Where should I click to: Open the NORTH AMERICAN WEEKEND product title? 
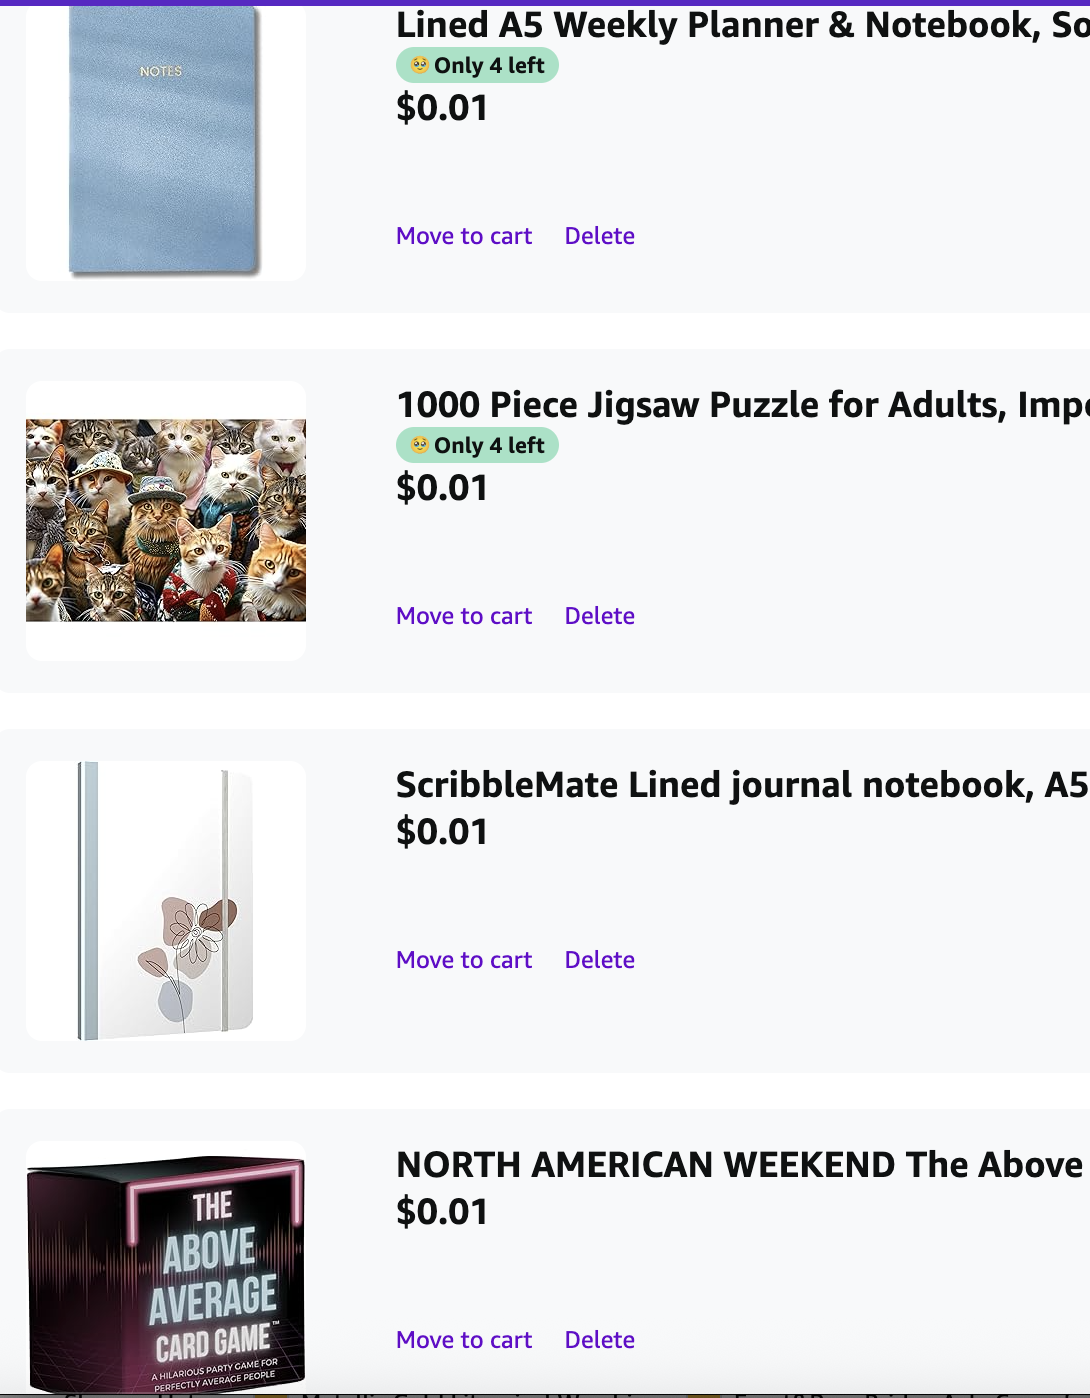(x=741, y=1165)
